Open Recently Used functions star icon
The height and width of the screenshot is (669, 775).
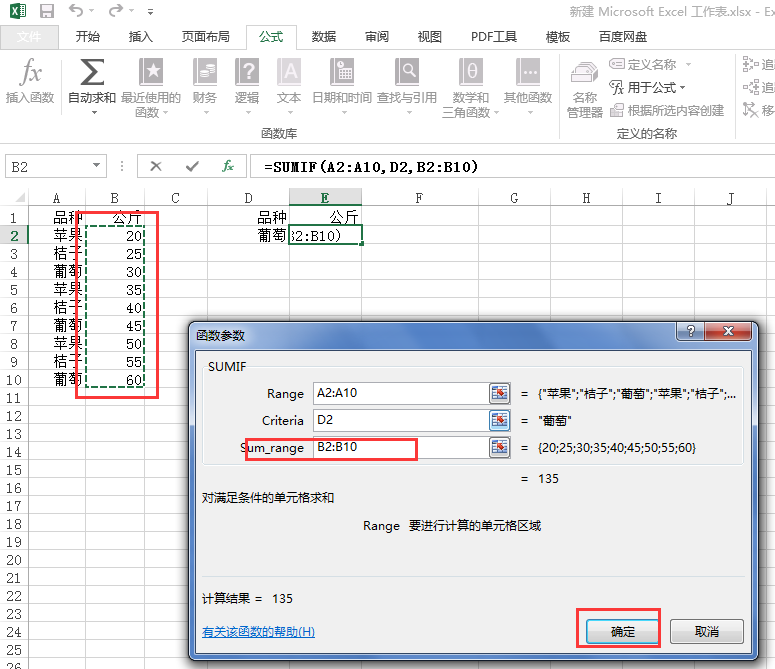point(151,72)
